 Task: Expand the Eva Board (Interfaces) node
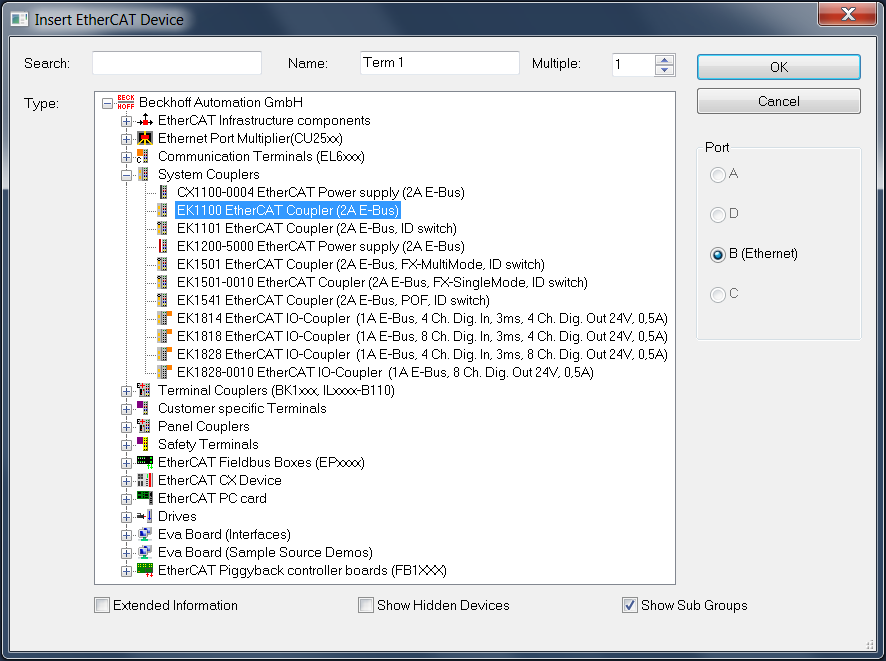(x=127, y=535)
